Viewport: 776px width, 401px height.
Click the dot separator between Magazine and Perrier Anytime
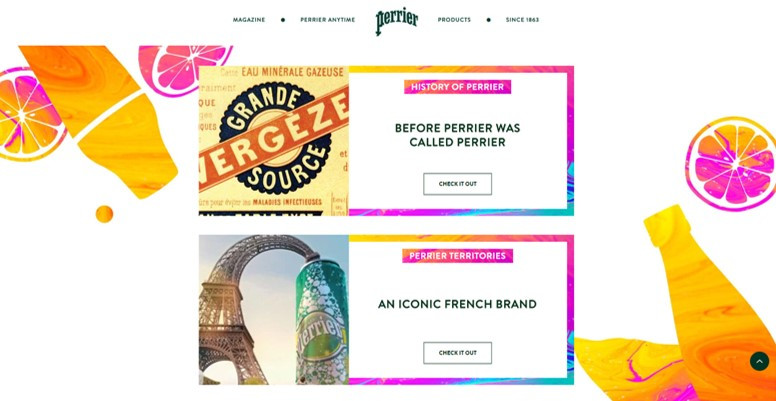[x=283, y=20]
